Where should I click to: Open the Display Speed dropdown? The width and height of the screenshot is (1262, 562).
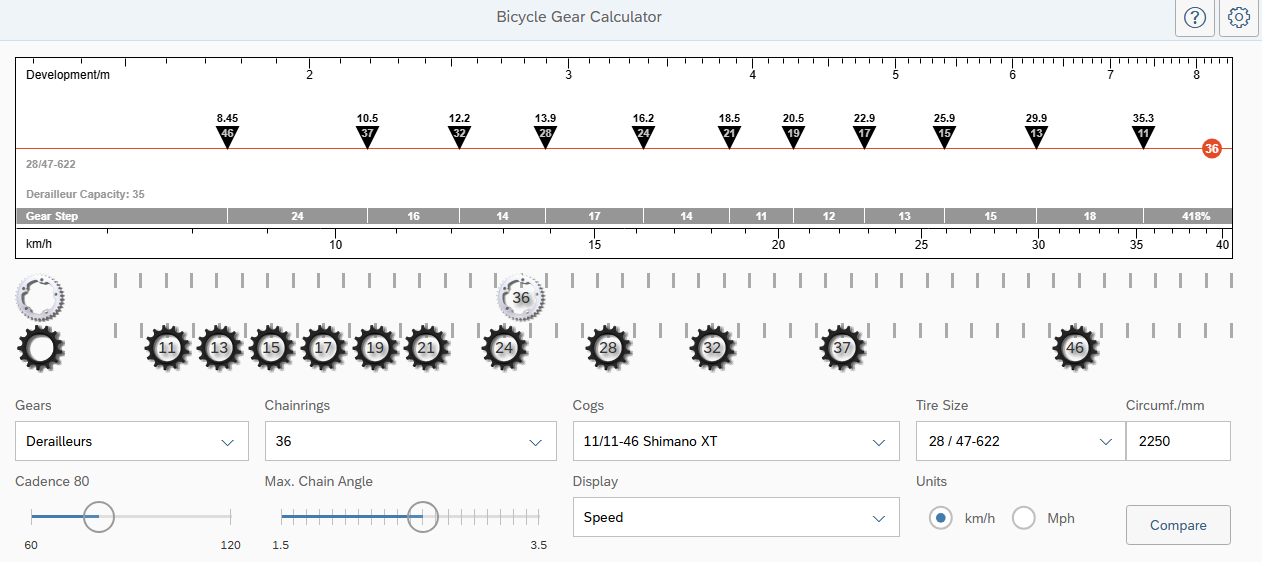(736, 517)
